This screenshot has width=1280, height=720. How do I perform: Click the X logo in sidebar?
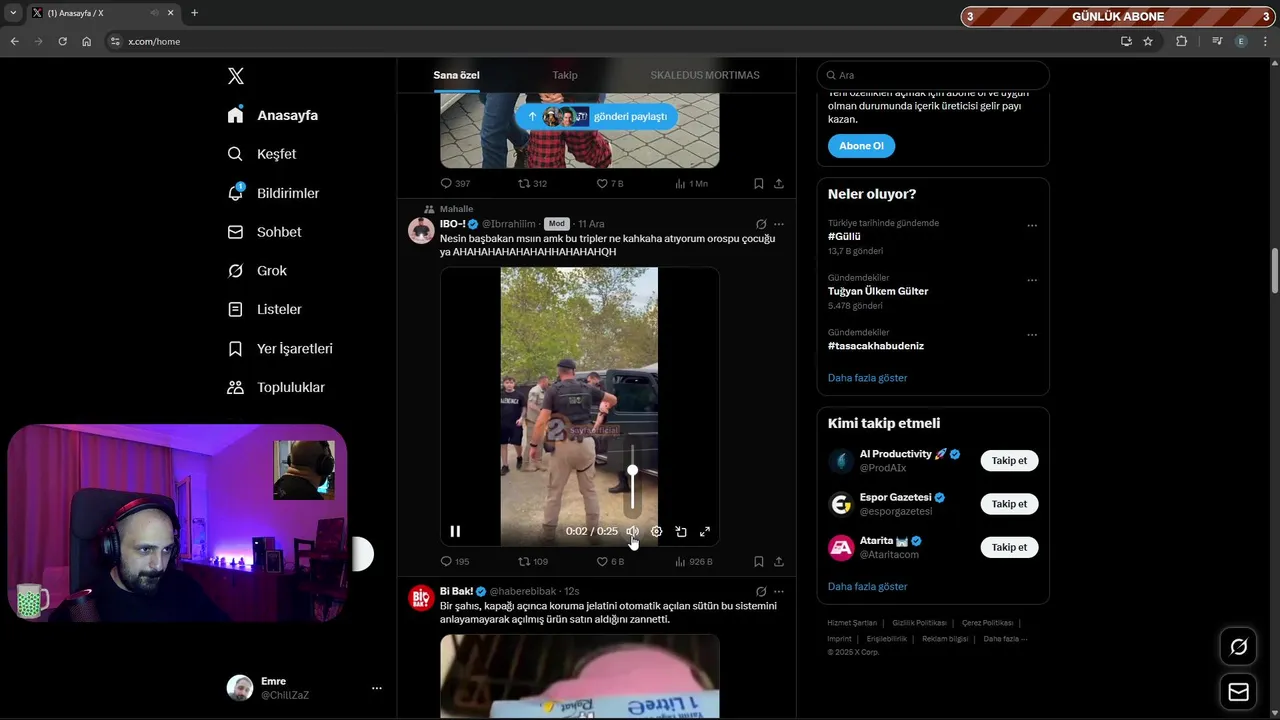[236, 76]
